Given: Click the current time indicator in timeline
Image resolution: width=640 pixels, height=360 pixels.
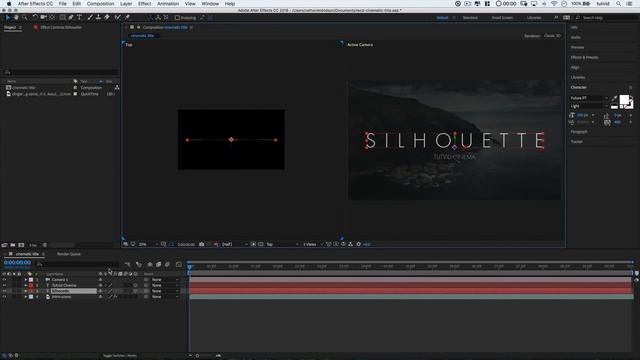Looking at the screenshot, I should click(x=190, y=267).
